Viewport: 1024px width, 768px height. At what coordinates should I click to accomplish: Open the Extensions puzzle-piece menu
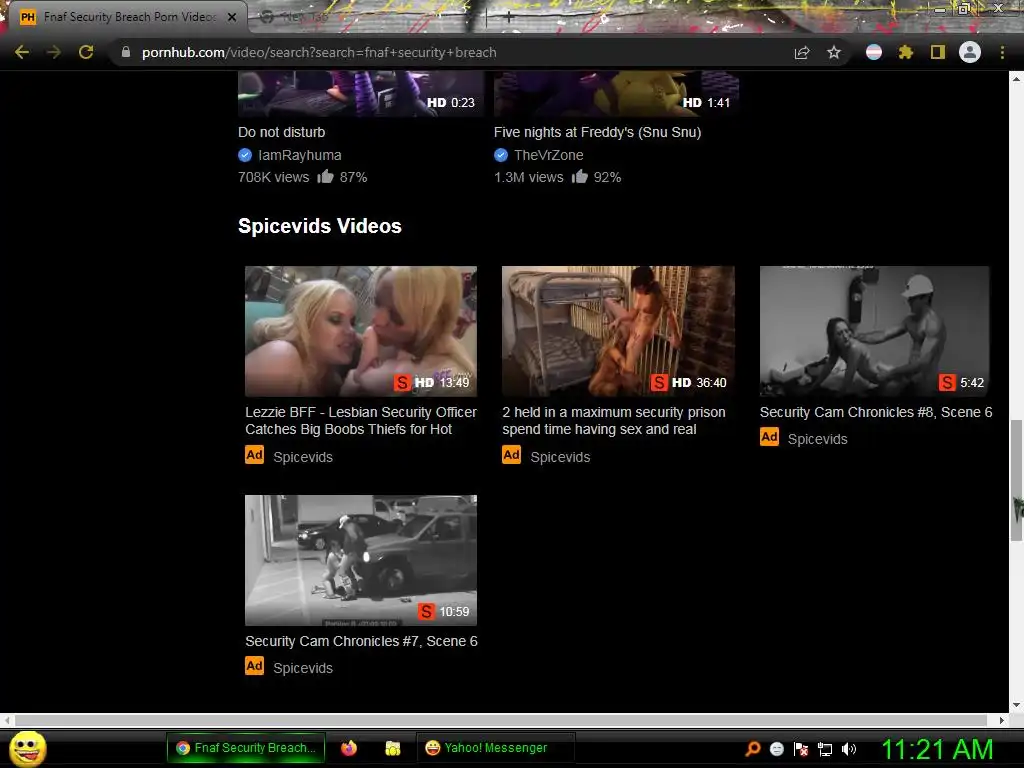[x=906, y=52]
